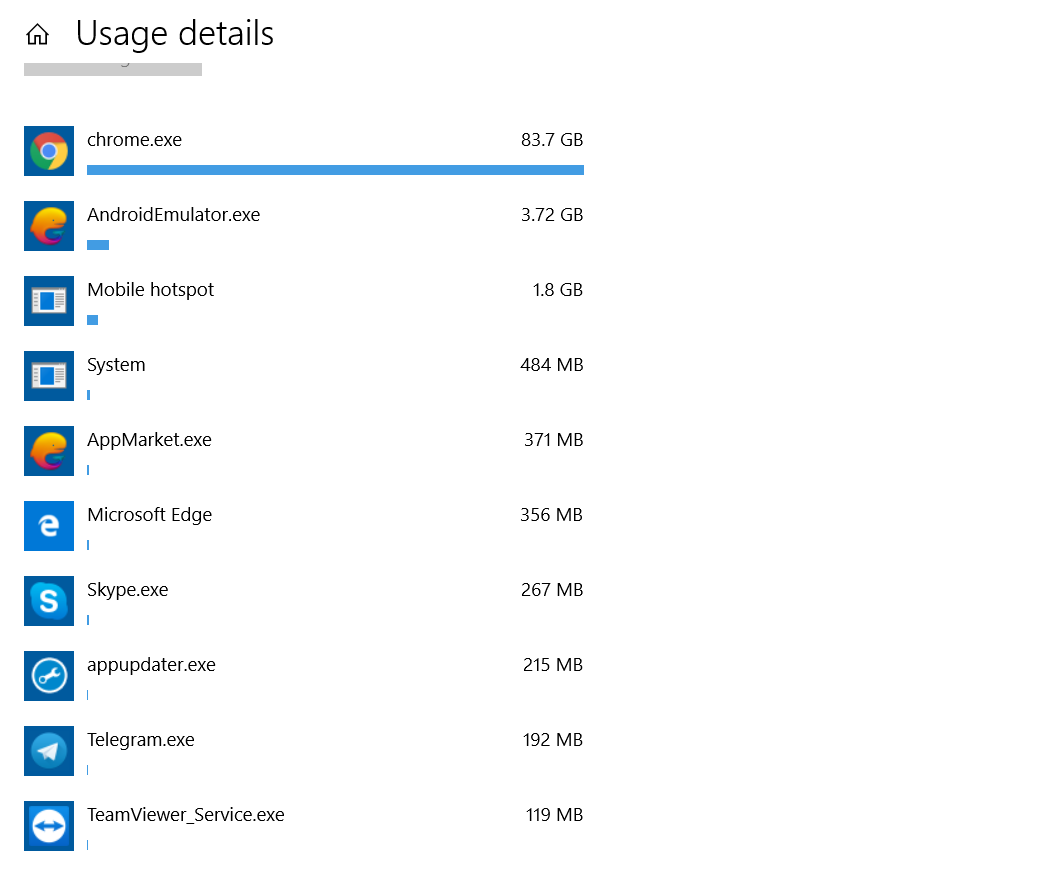Select the Skype.exe label

pyautogui.click(x=128, y=590)
